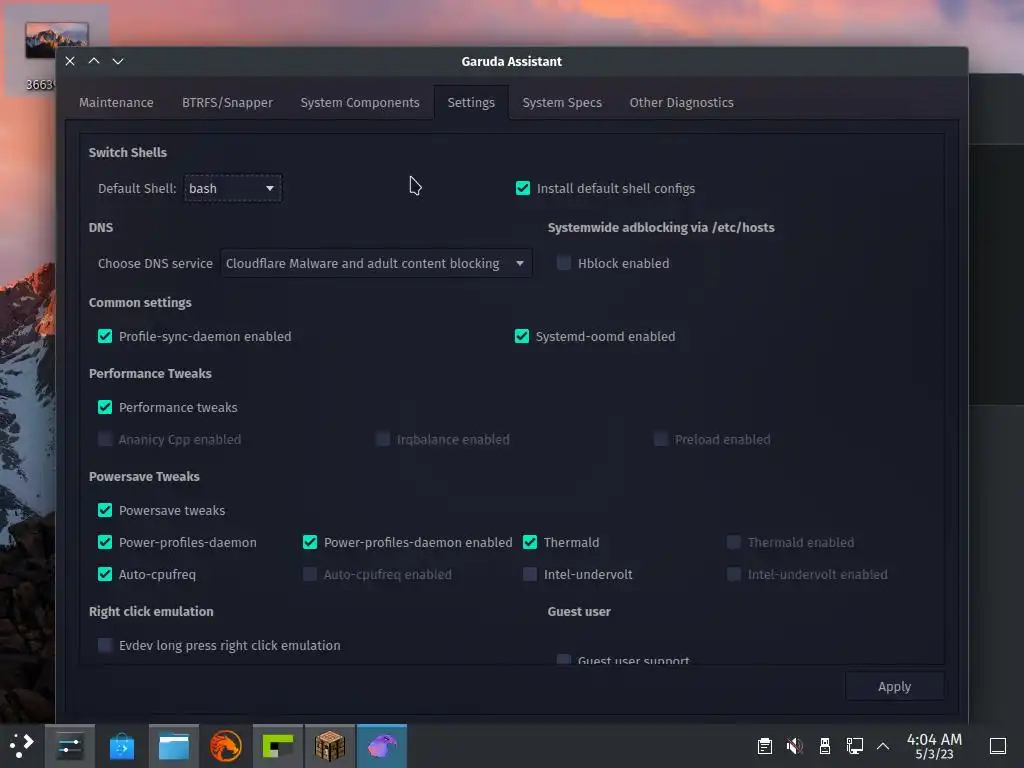Click the Apply button

895,686
